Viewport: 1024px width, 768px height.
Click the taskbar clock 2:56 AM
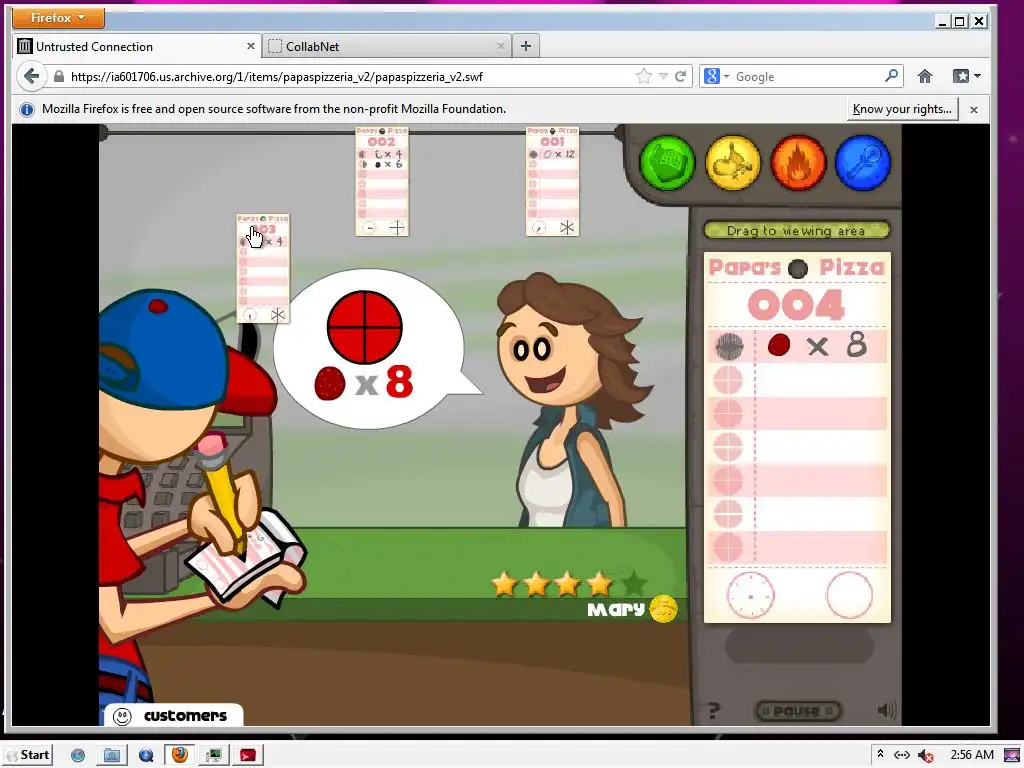pos(972,755)
